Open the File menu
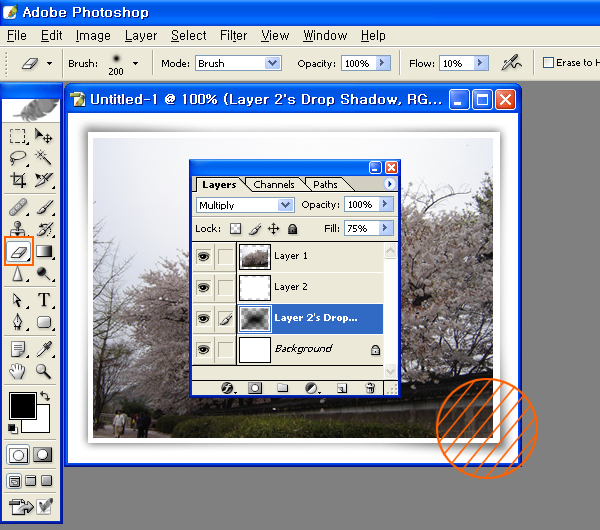 point(17,36)
